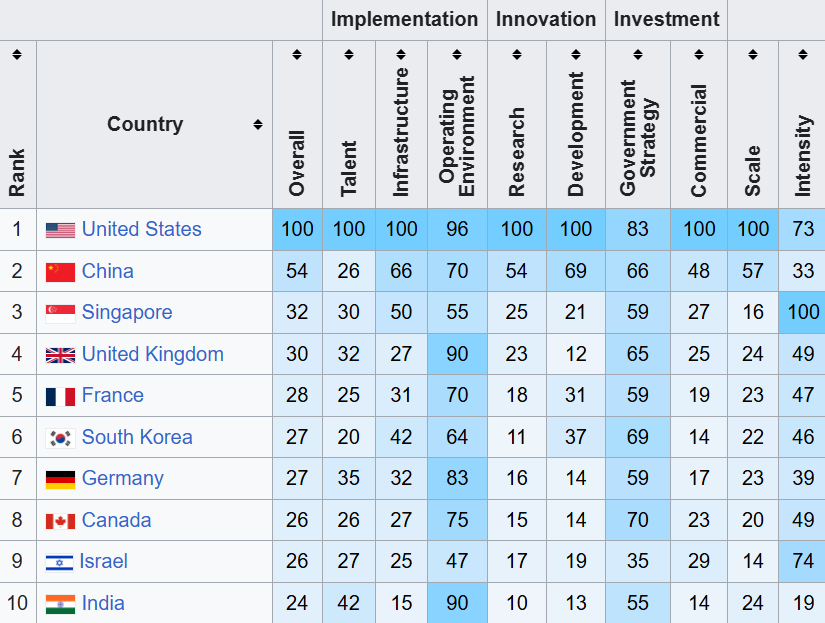Click the China flag icon

coord(60,272)
